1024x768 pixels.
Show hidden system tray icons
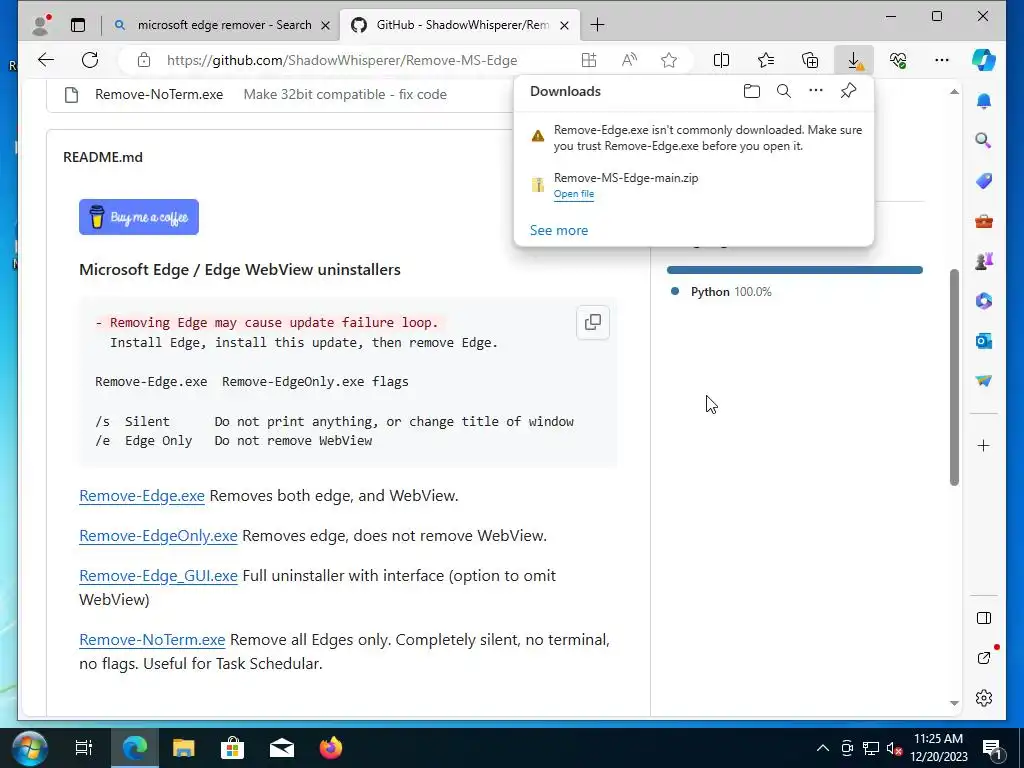click(823, 748)
